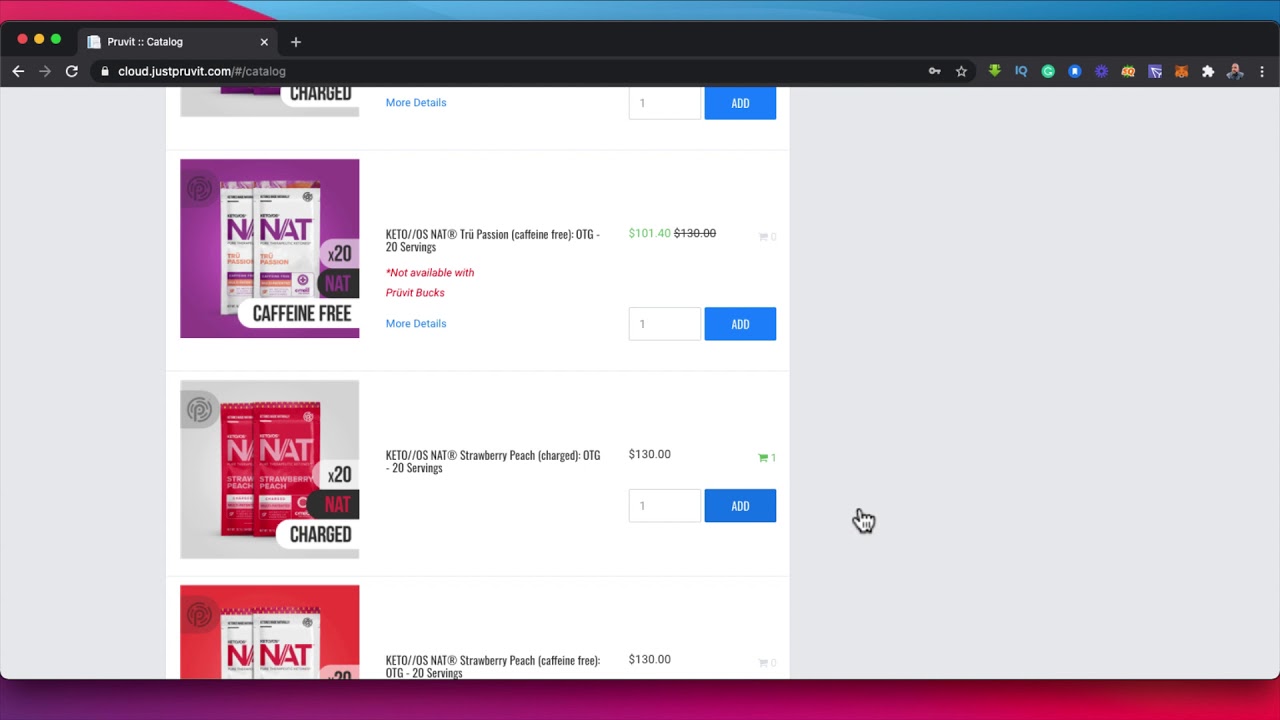Select the Pruvit :: Catalog tab
Image resolution: width=1280 pixels, height=720 pixels.
(x=178, y=42)
